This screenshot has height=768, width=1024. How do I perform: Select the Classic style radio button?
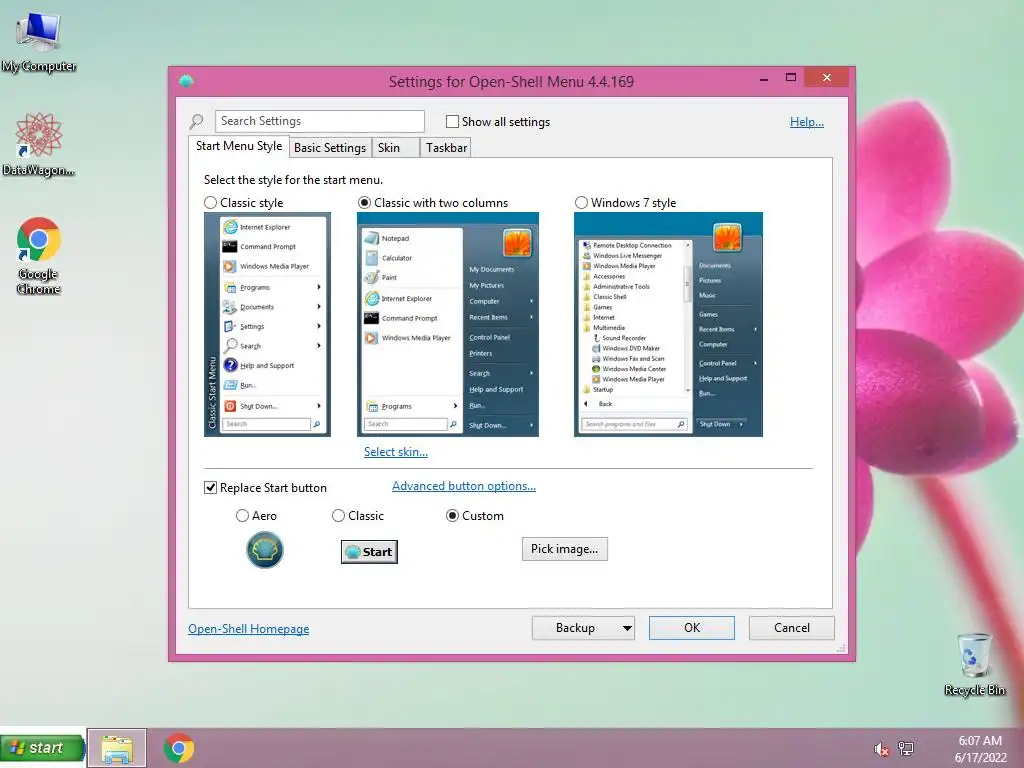click(x=210, y=203)
